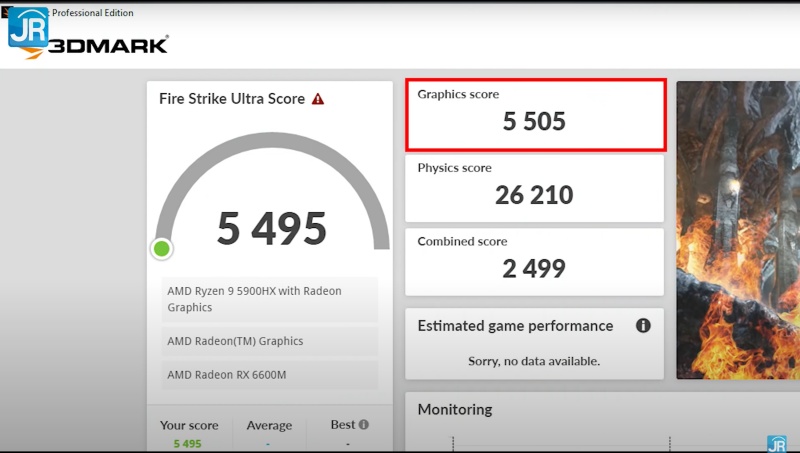Click the Physics score value 26 210
This screenshot has width=800, height=453.
534,195
